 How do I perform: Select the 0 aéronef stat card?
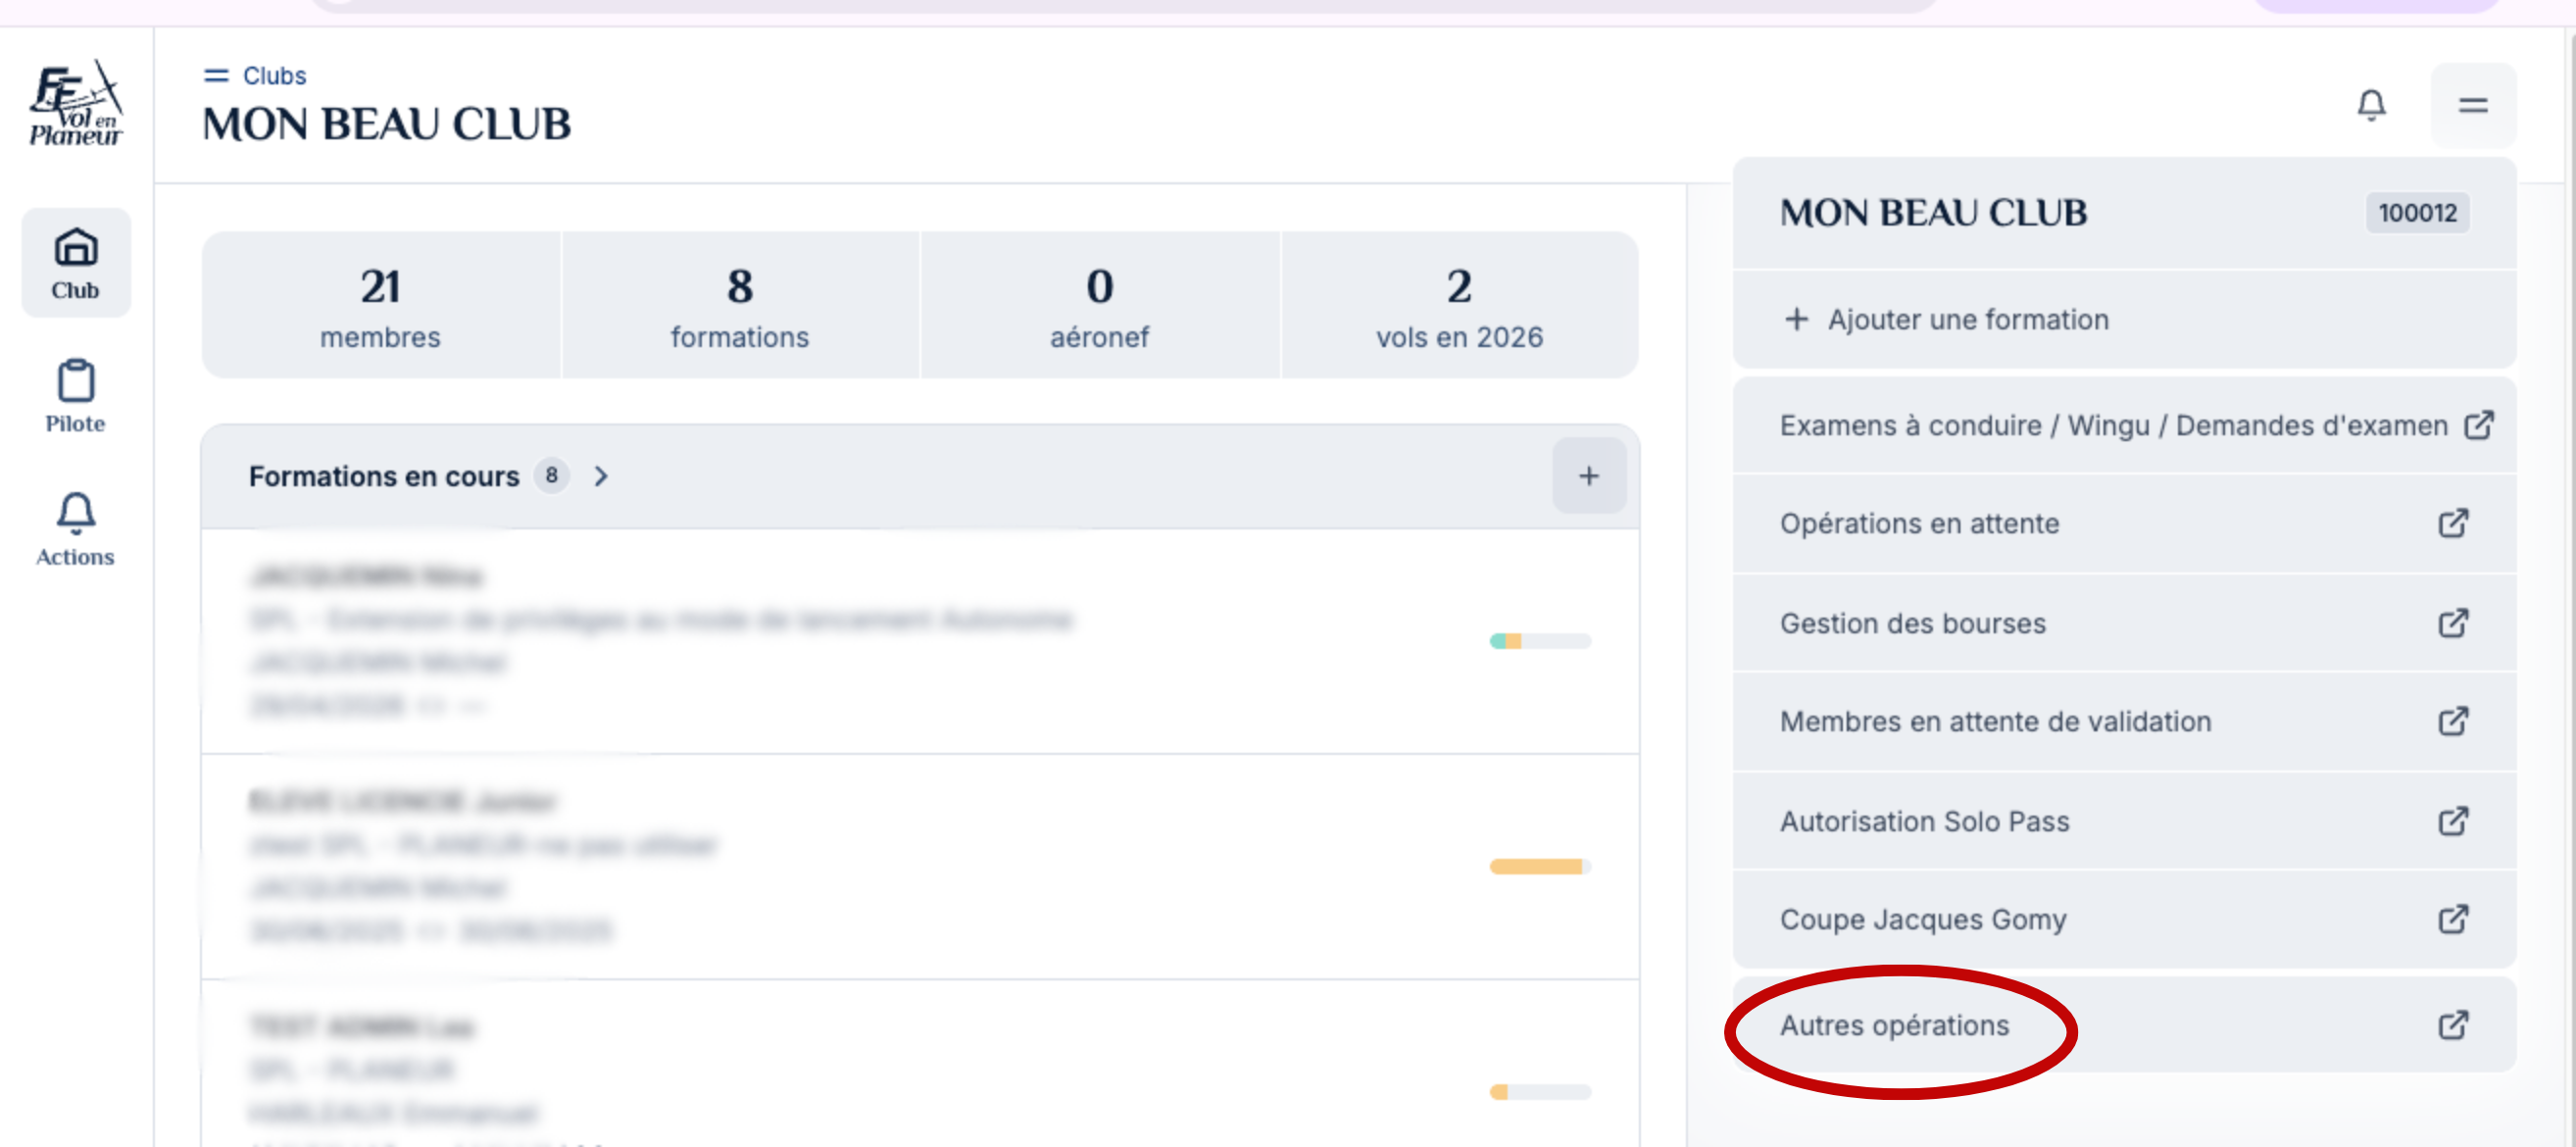(1100, 306)
